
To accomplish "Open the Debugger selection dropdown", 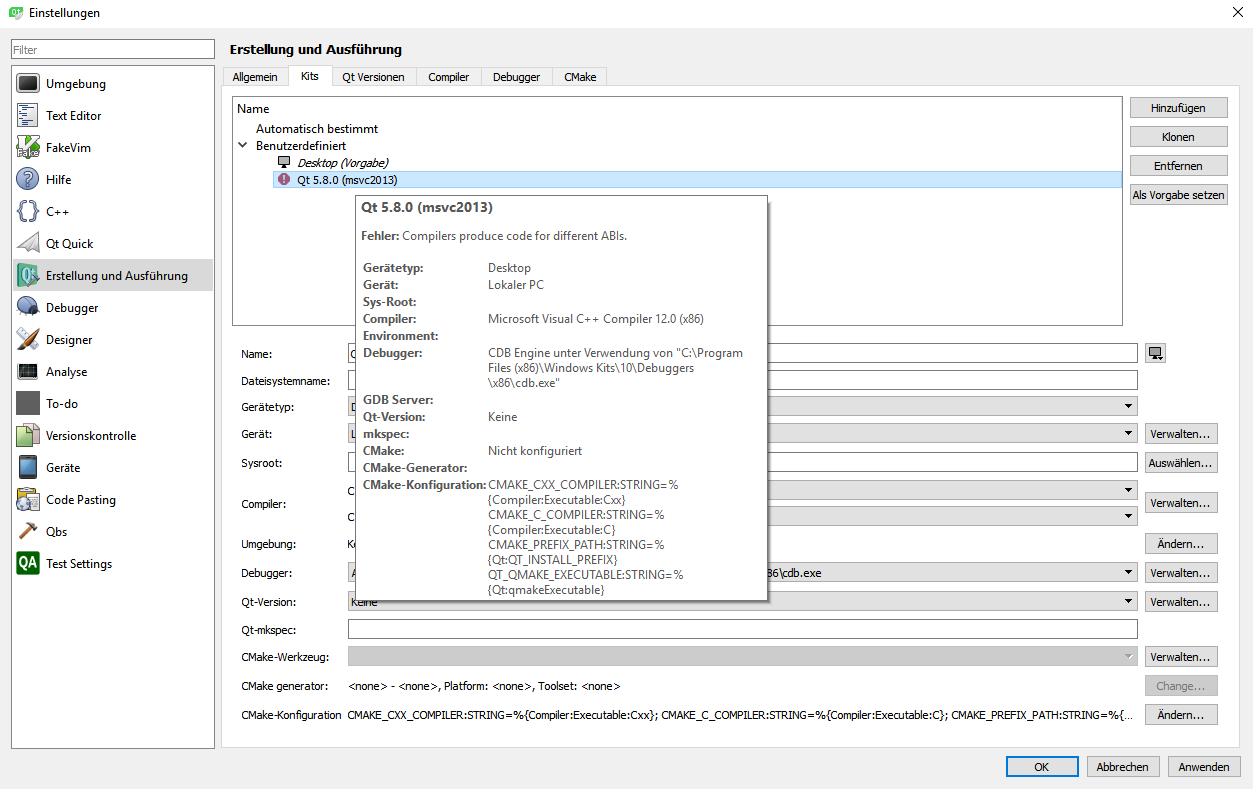I will [1128, 573].
